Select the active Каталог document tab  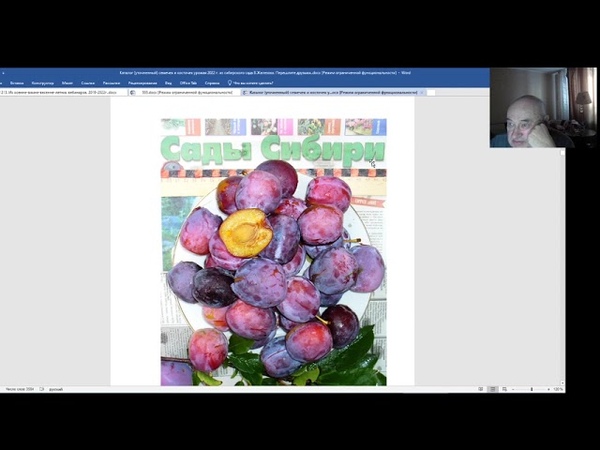(333, 93)
